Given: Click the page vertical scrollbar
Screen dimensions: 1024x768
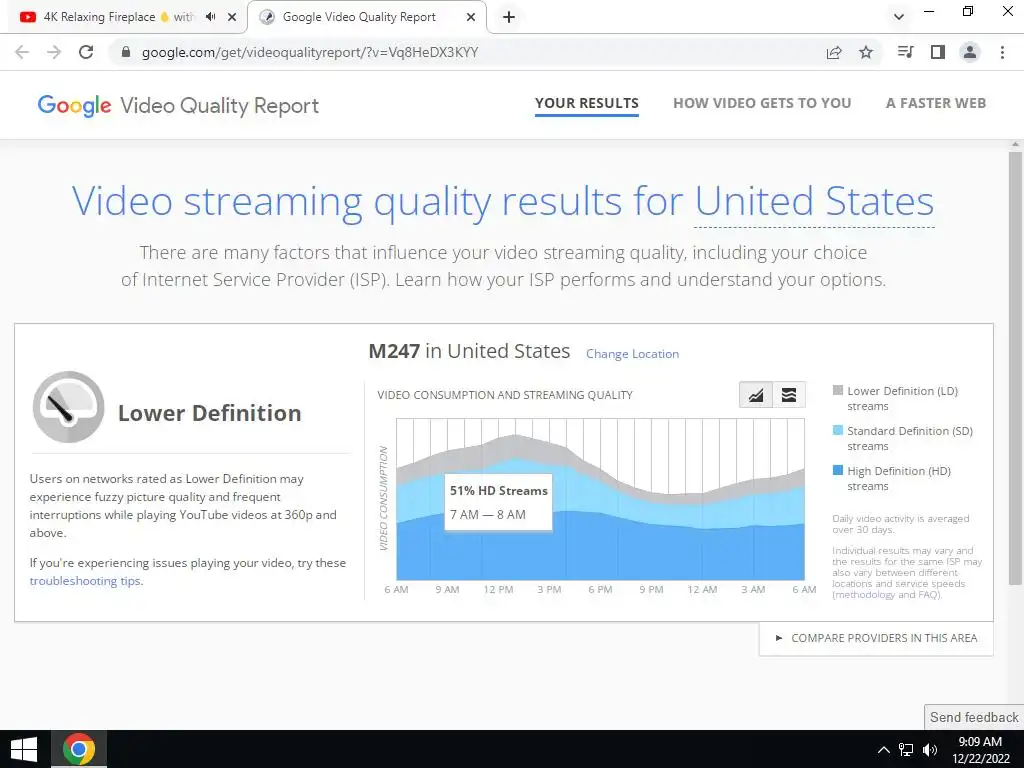Looking at the screenshot, I should coord(1015,368).
